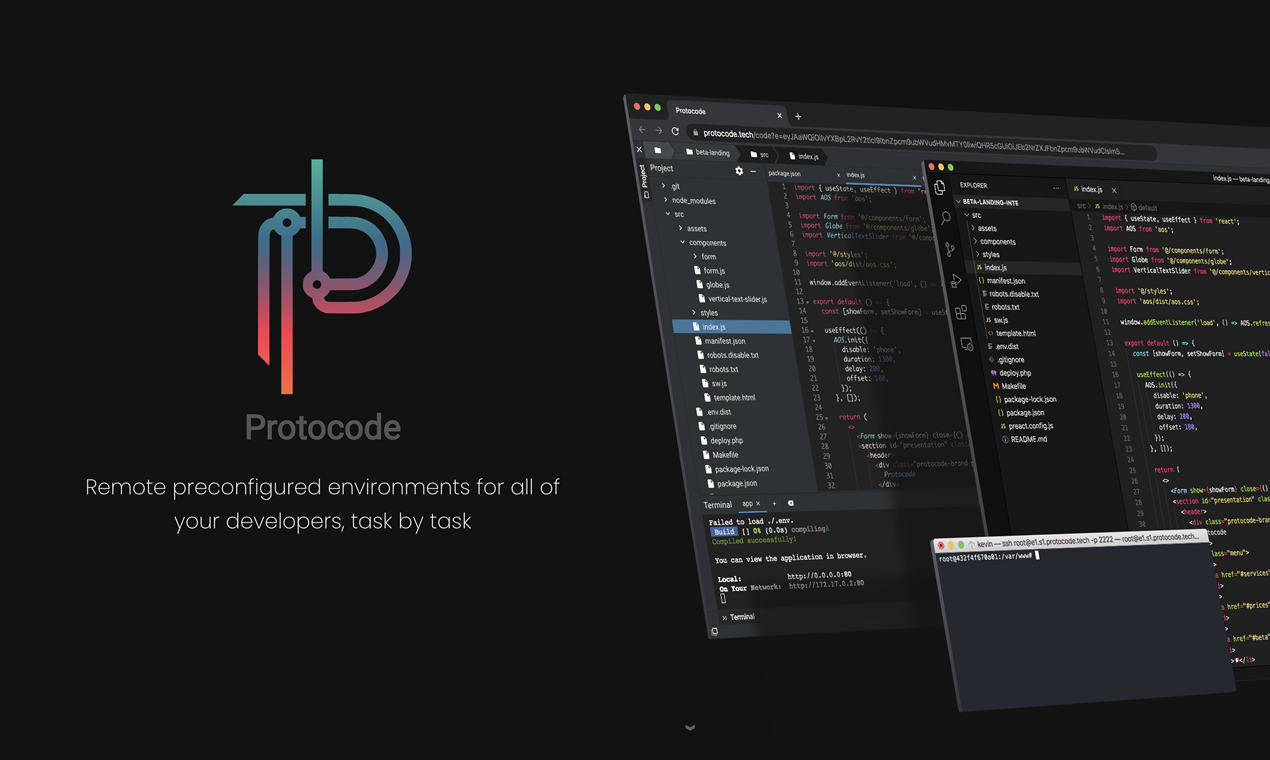Fold code at line 13 arrow
Image resolution: width=1270 pixels, height=760 pixels.
(808, 301)
